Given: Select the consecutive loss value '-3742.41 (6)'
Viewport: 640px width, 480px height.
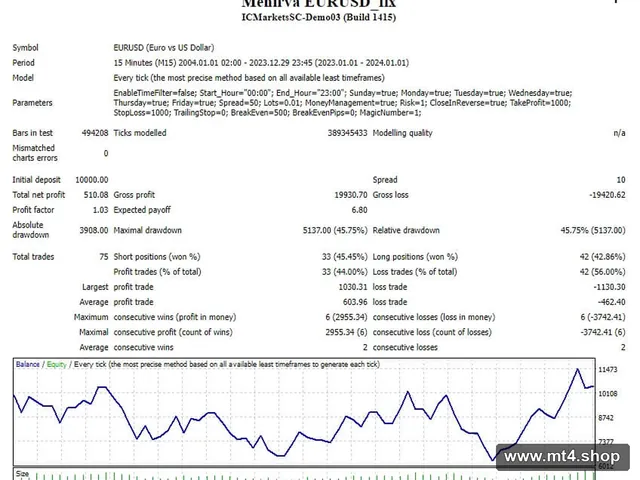Looking at the screenshot, I should 603,333.
